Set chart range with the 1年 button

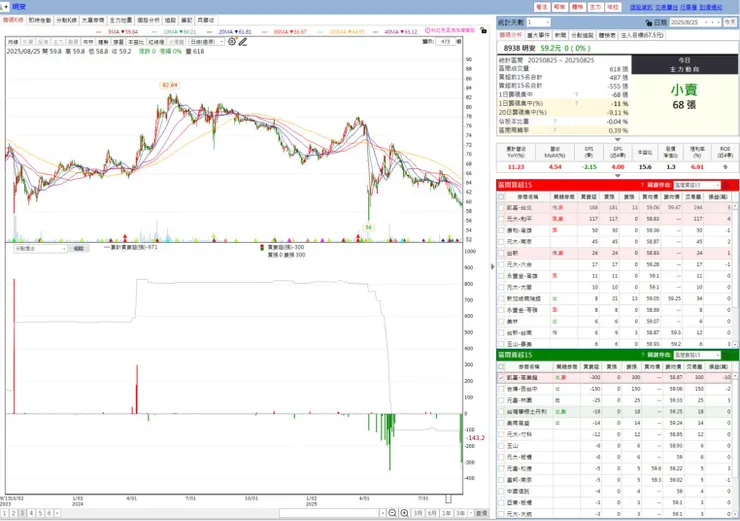click(x=446, y=513)
